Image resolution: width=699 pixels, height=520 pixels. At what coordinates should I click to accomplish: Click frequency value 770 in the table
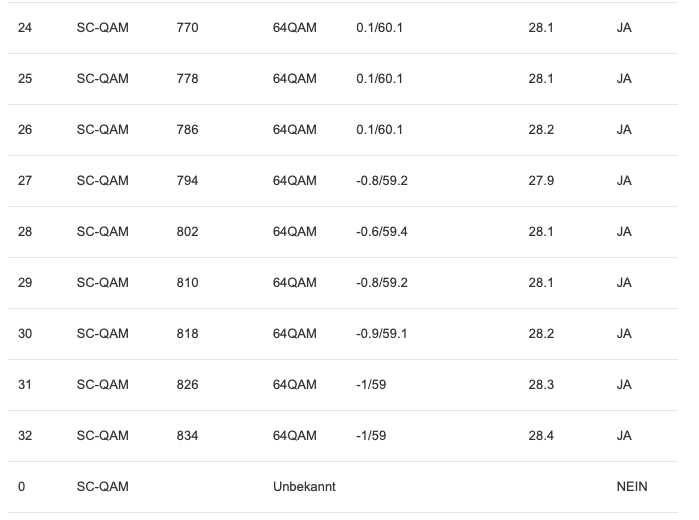tap(187, 28)
